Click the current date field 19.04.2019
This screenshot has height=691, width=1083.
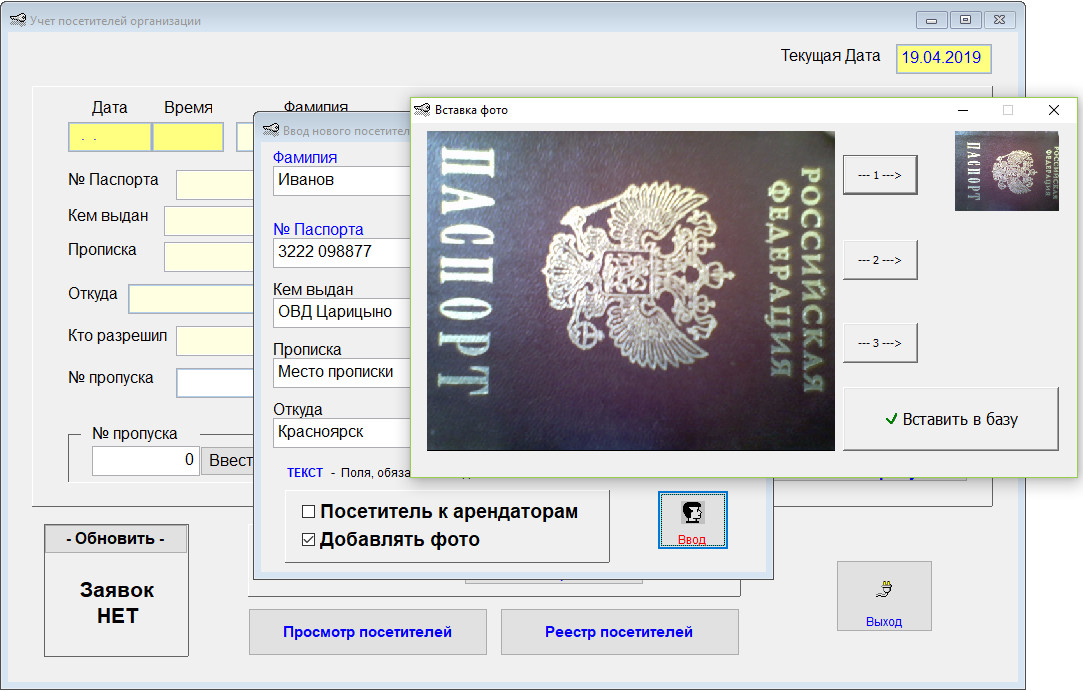click(x=943, y=58)
